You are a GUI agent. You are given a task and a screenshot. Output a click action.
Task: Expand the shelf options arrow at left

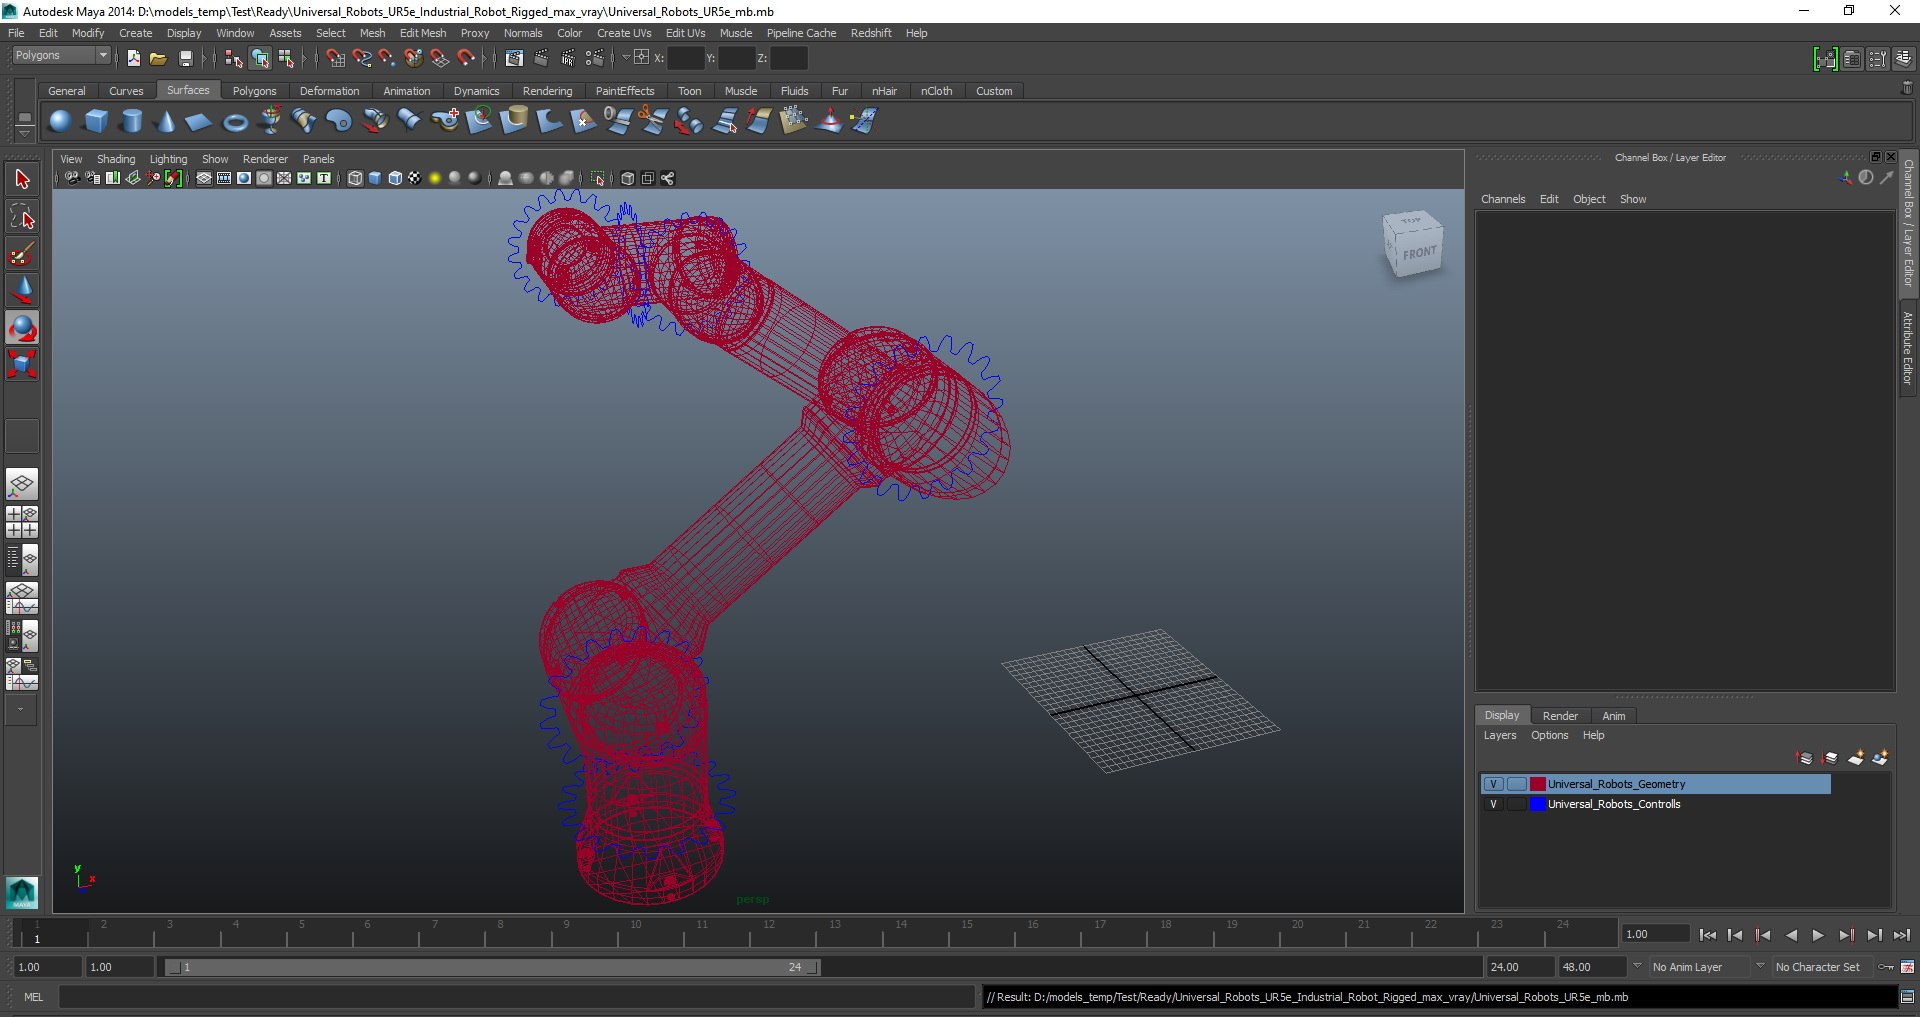(x=24, y=134)
